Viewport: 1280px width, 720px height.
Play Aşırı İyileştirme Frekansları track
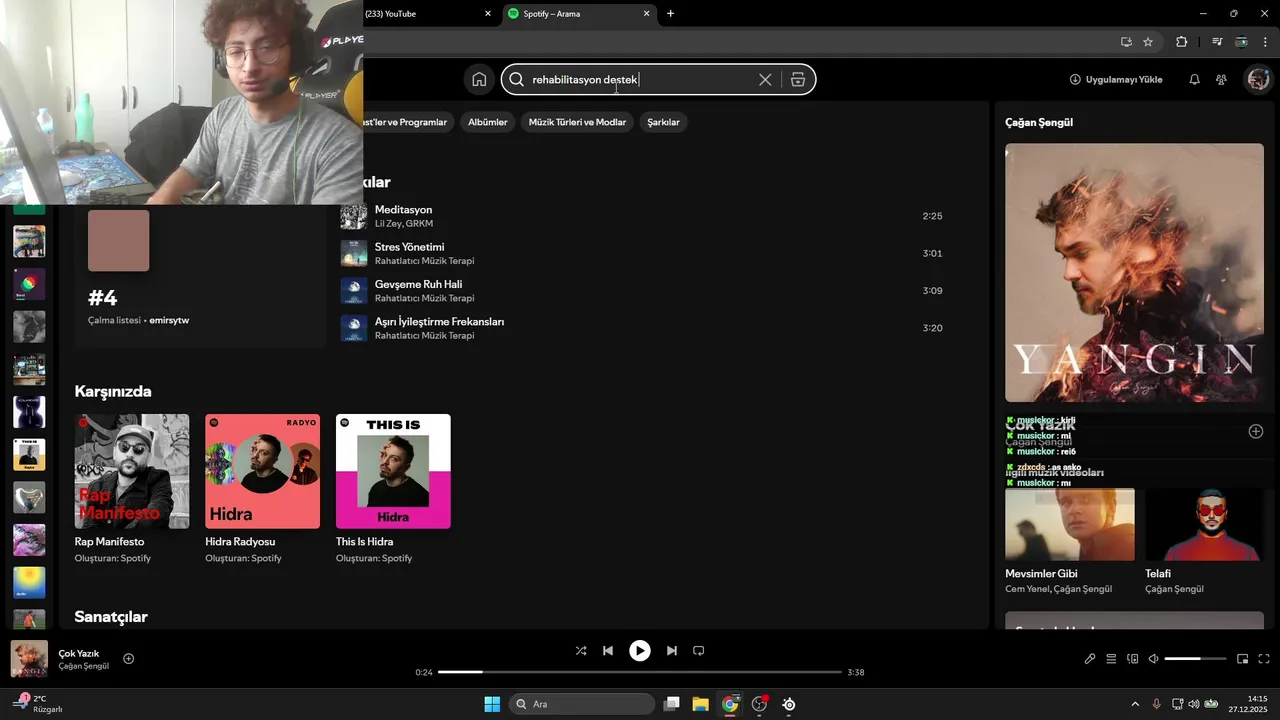641,328
